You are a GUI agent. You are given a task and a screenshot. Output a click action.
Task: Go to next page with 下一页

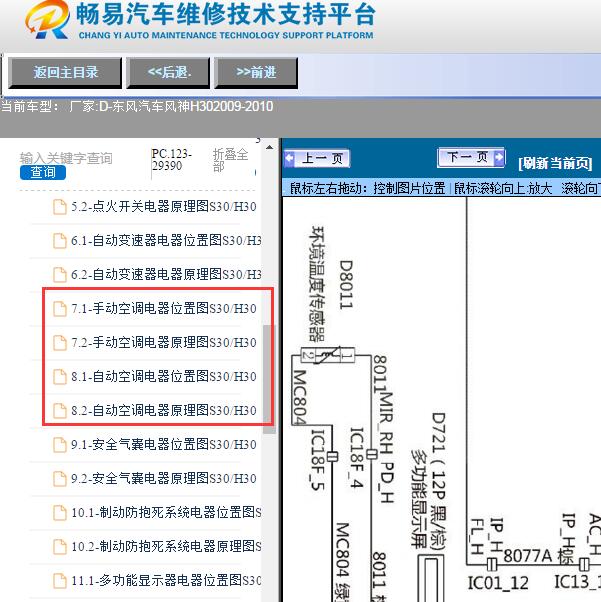click(x=471, y=157)
